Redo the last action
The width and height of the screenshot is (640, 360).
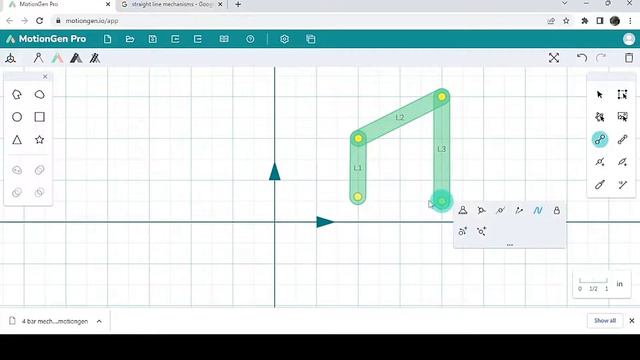pyautogui.click(x=601, y=58)
